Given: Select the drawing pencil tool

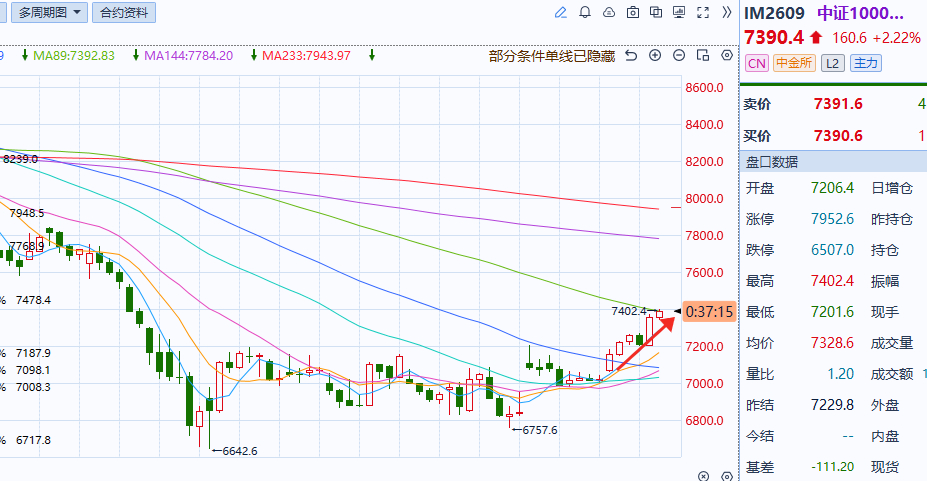Looking at the screenshot, I should (560, 12).
